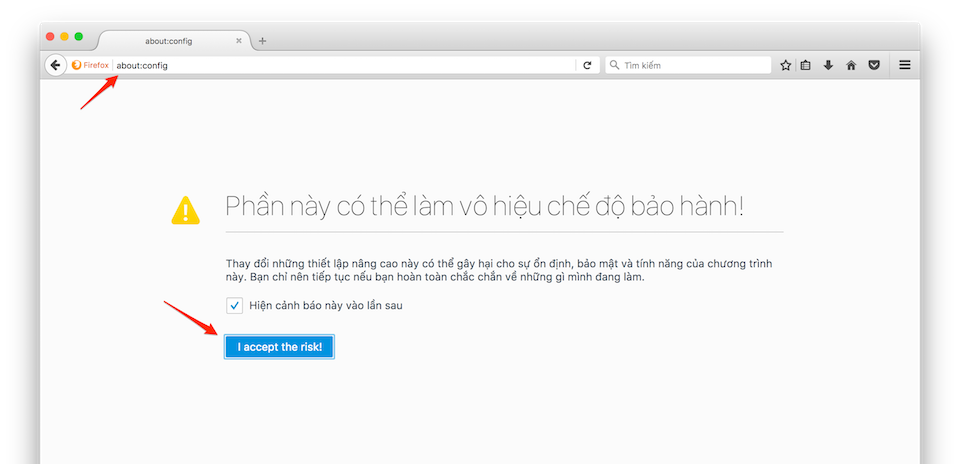
Task: Uncheck 'Hiện cảnh báo này vào lần sau'
Action: pyautogui.click(x=234, y=305)
